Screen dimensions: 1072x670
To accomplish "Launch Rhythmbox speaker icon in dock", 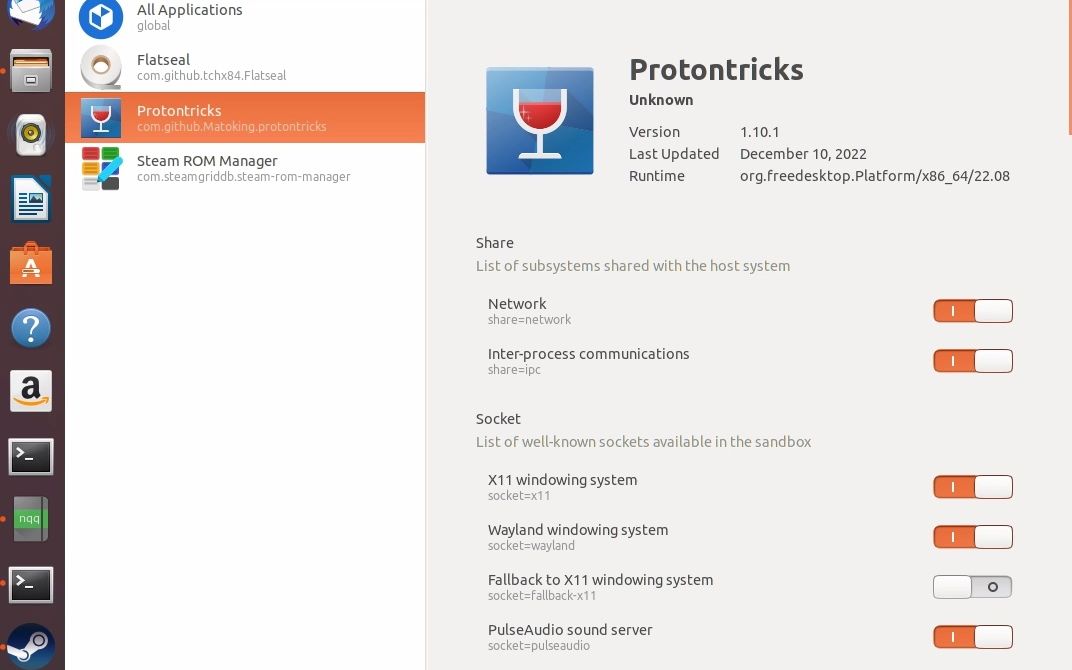I will [31, 134].
